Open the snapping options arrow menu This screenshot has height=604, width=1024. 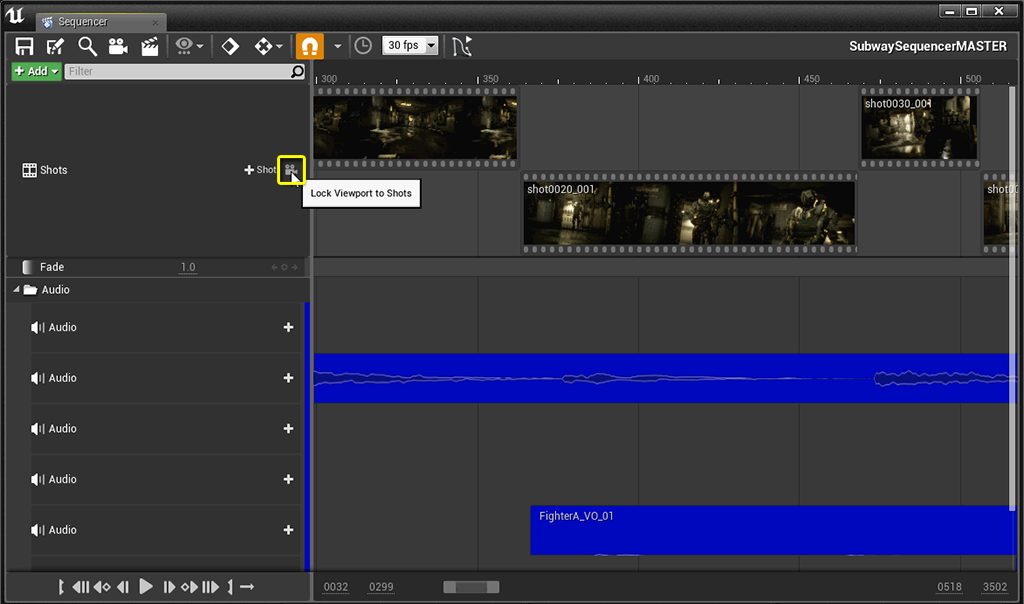click(x=336, y=45)
